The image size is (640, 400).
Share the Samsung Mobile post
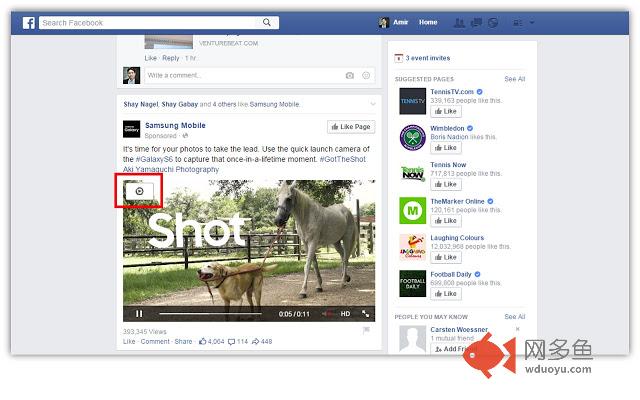(x=183, y=342)
